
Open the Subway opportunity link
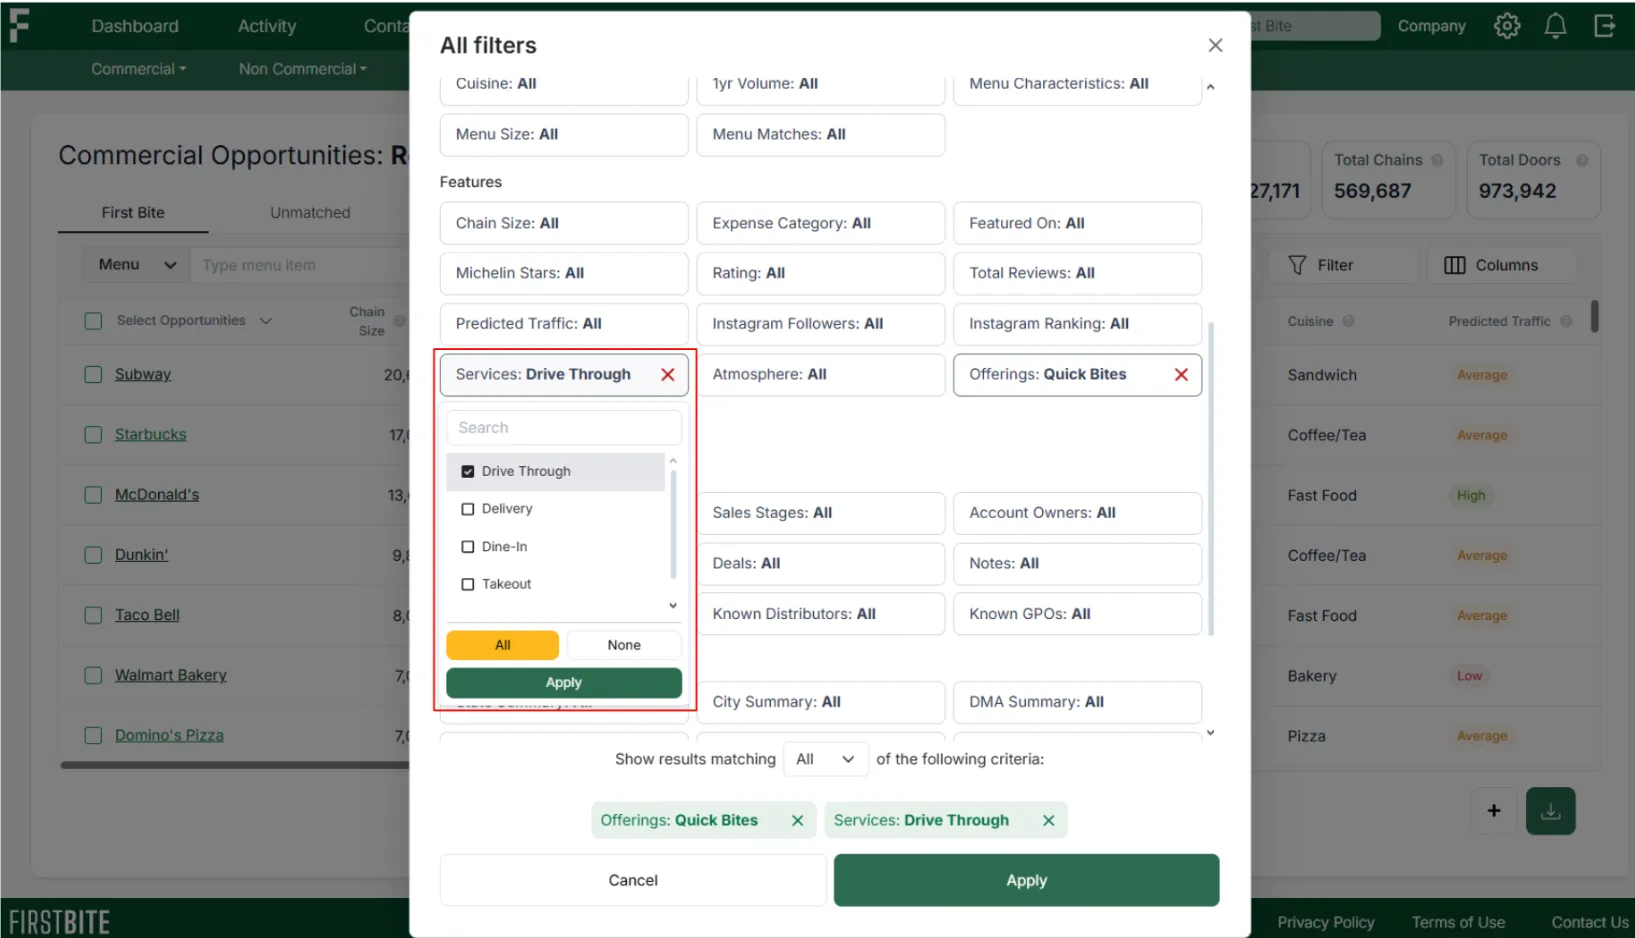(143, 375)
